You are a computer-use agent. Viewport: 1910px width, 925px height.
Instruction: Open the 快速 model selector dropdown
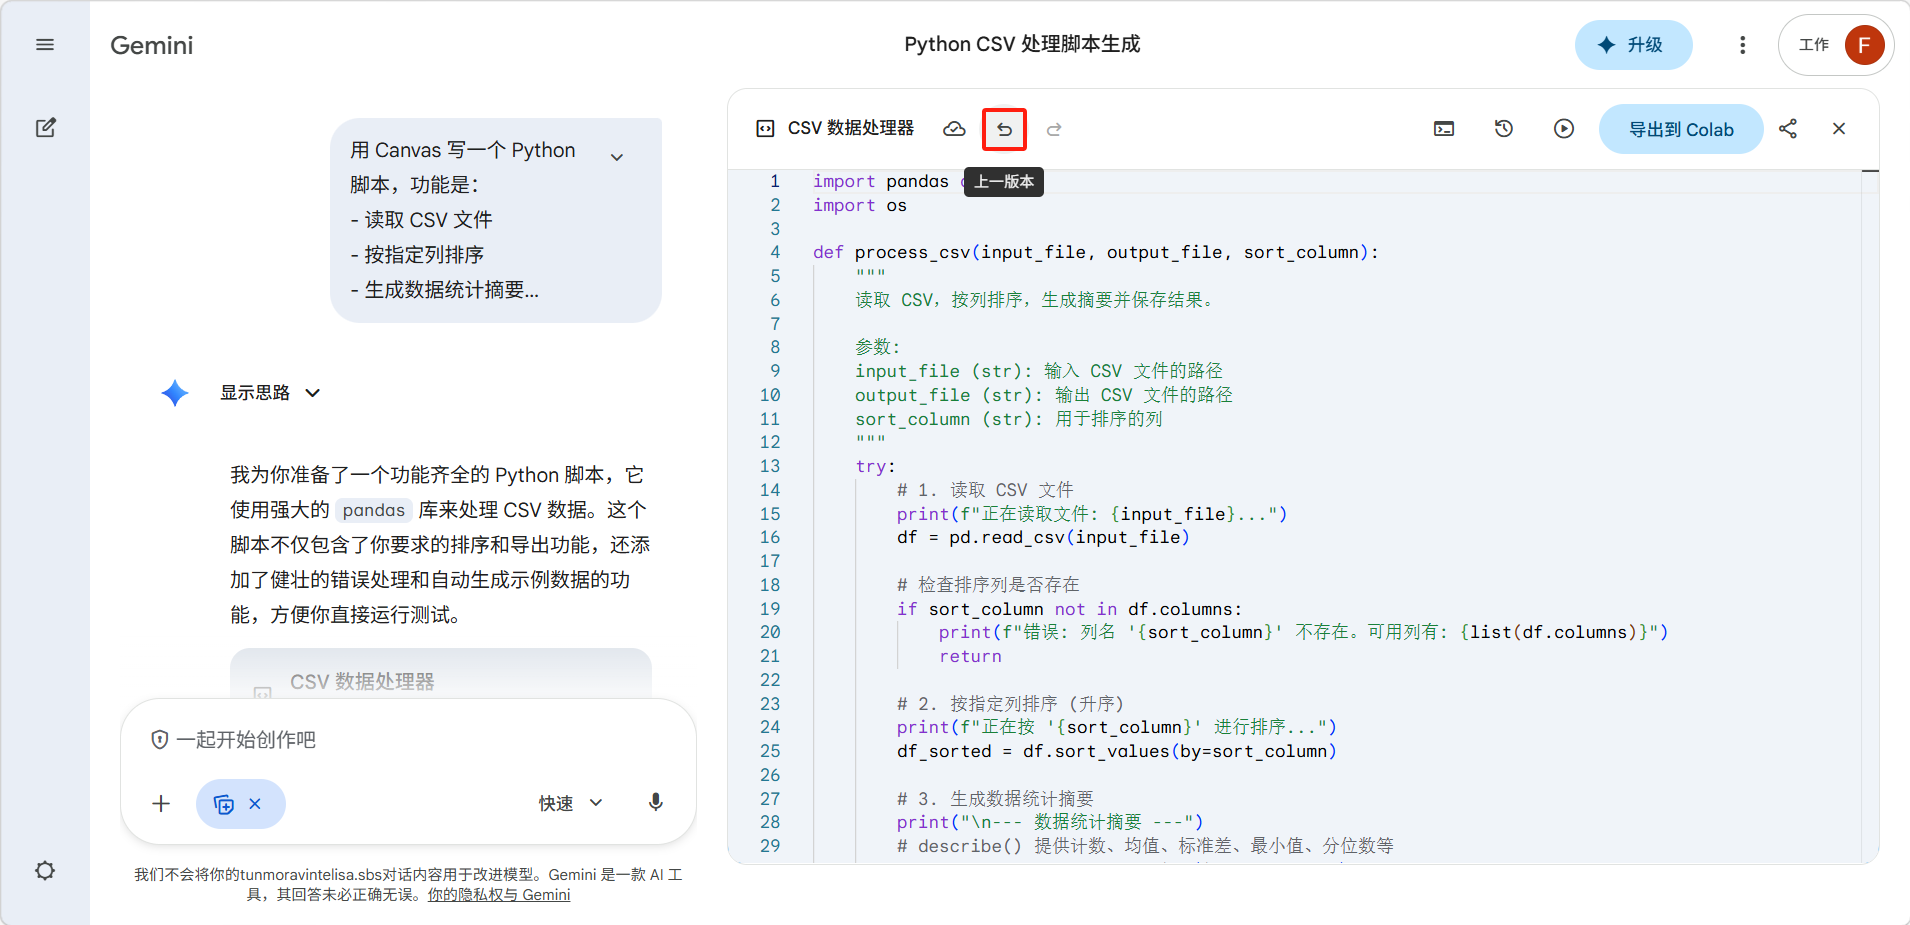pos(571,803)
